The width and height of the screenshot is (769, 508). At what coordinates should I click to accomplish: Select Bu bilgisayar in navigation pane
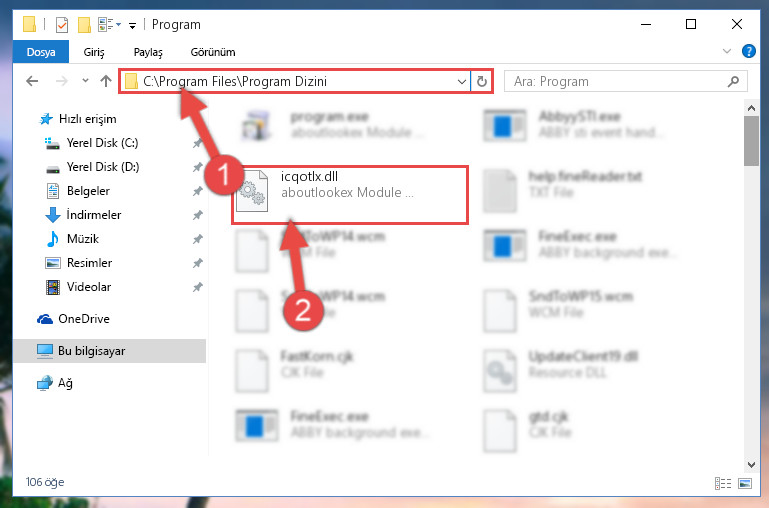(109, 351)
